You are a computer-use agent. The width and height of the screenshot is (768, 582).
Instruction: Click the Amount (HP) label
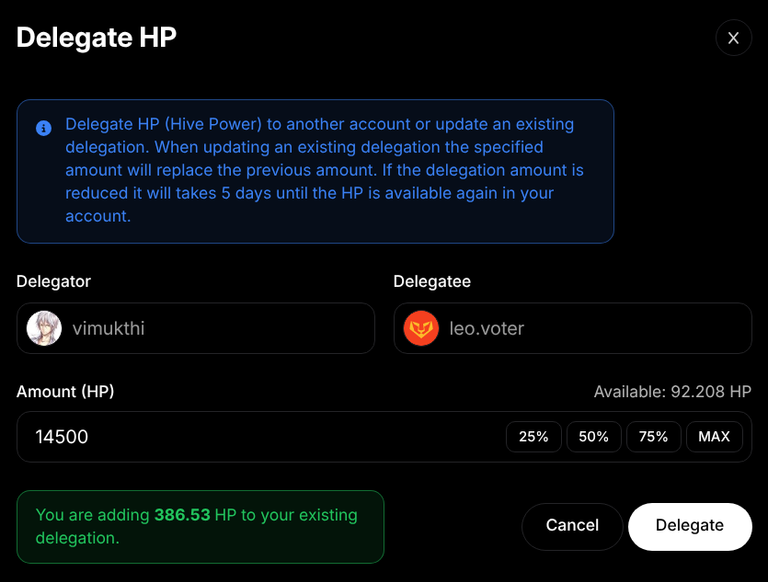[65, 391]
